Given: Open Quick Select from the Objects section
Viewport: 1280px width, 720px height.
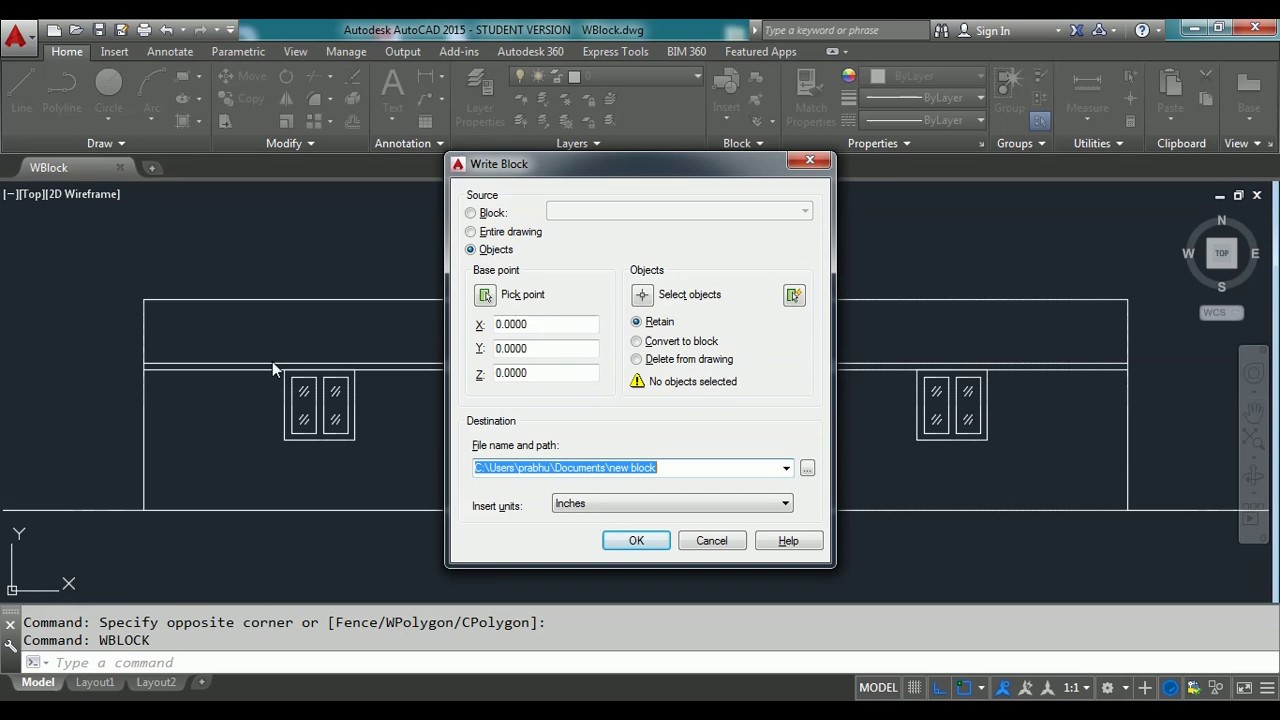Looking at the screenshot, I should [x=794, y=295].
